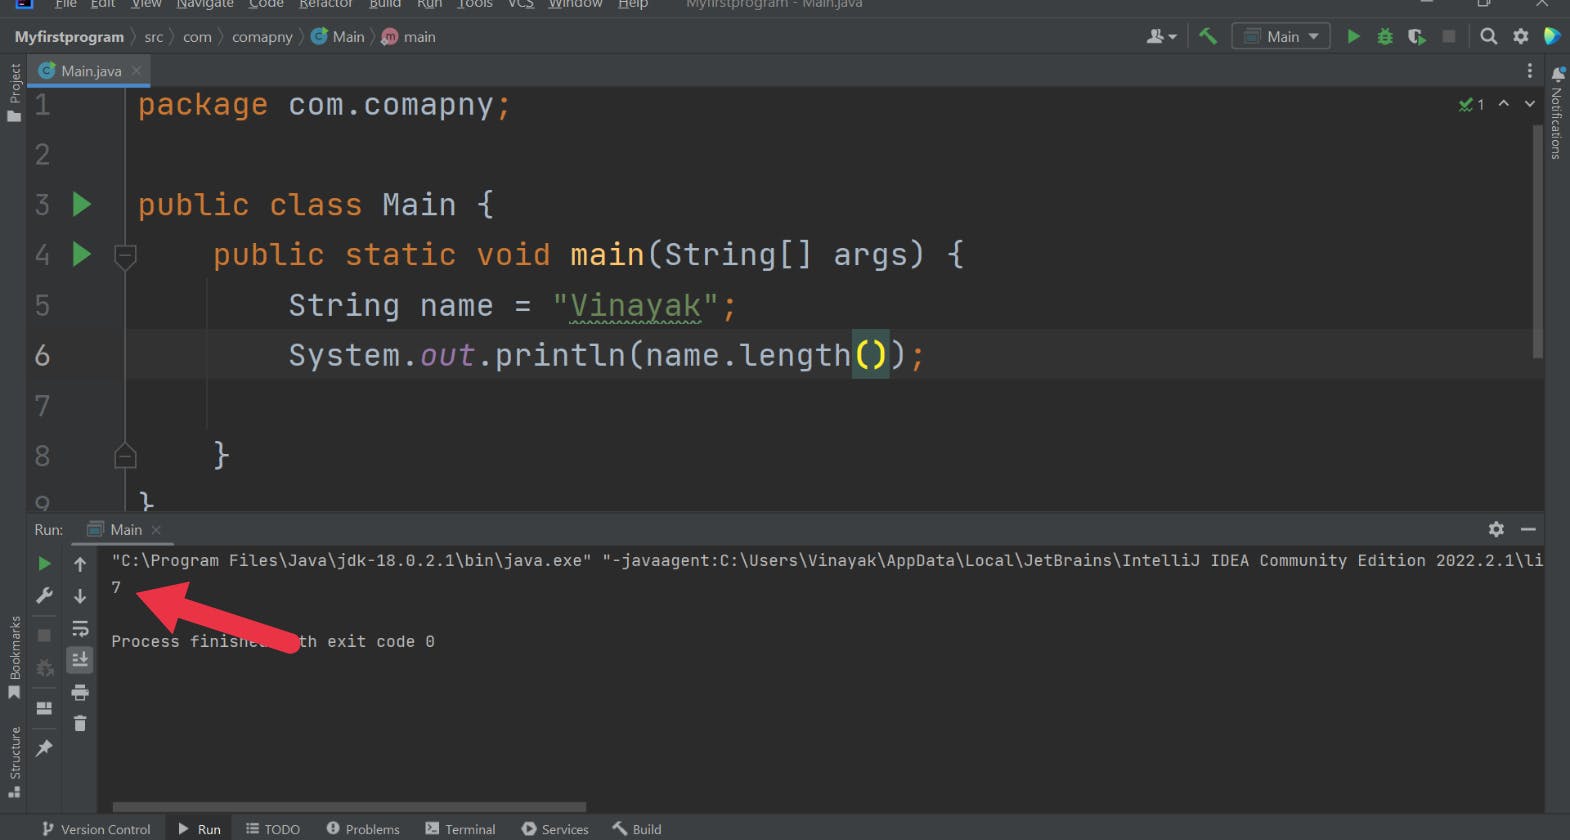Image resolution: width=1570 pixels, height=840 pixels.
Task: Click the Run console horizontal scrollbar
Action: (349, 806)
